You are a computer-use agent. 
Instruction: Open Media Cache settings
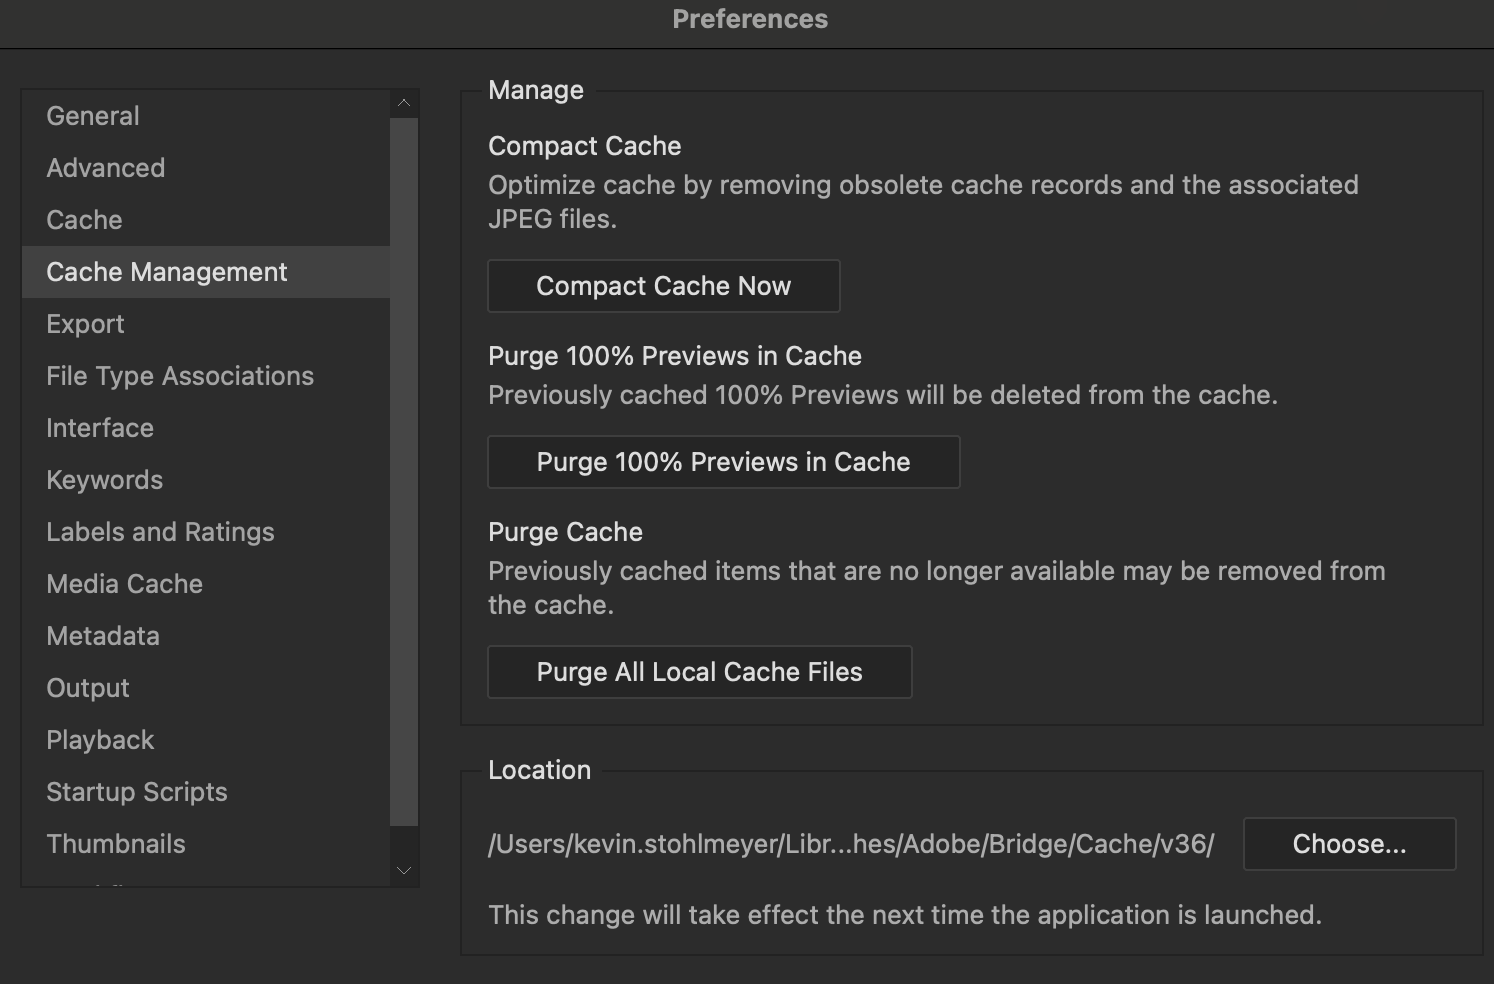(x=125, y=584)
